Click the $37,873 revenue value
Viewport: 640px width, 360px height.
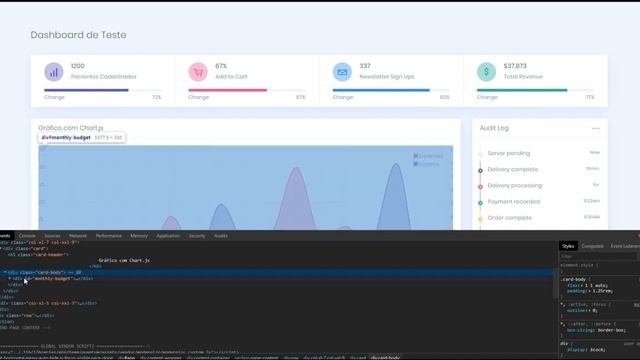(515, 66)
